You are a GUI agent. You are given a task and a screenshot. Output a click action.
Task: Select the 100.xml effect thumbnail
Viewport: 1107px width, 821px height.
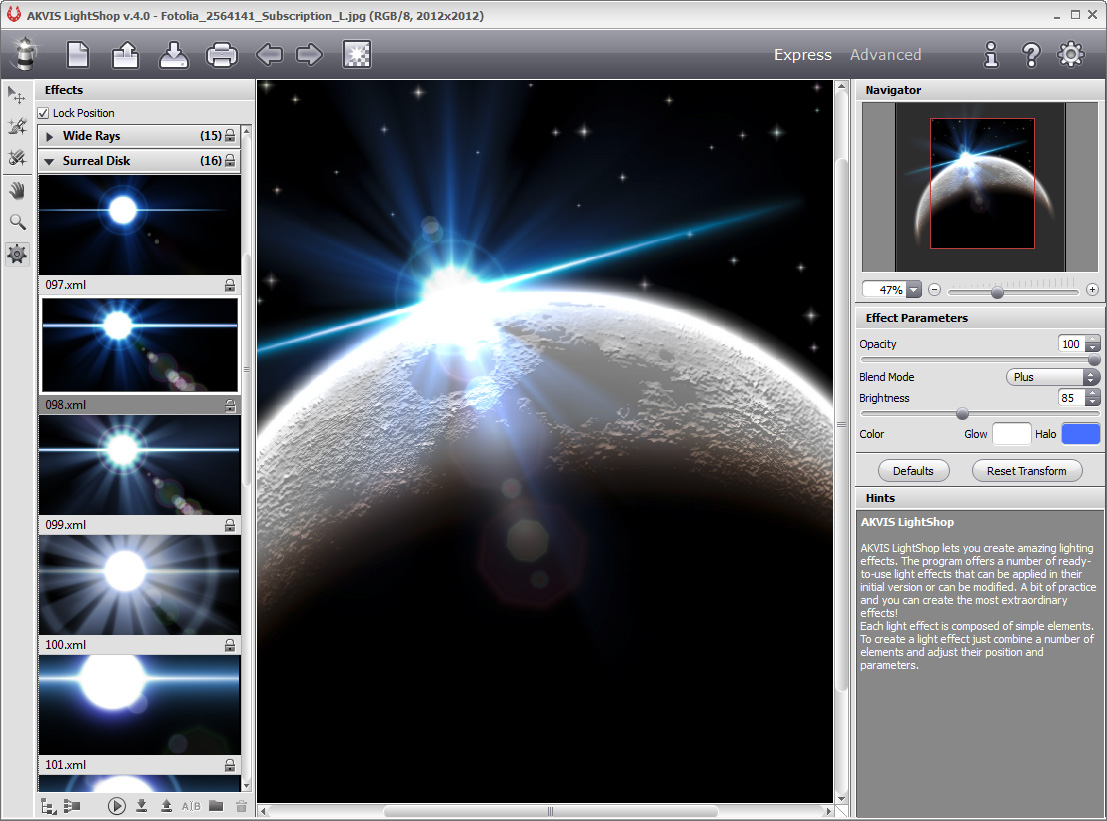[140, 585]
